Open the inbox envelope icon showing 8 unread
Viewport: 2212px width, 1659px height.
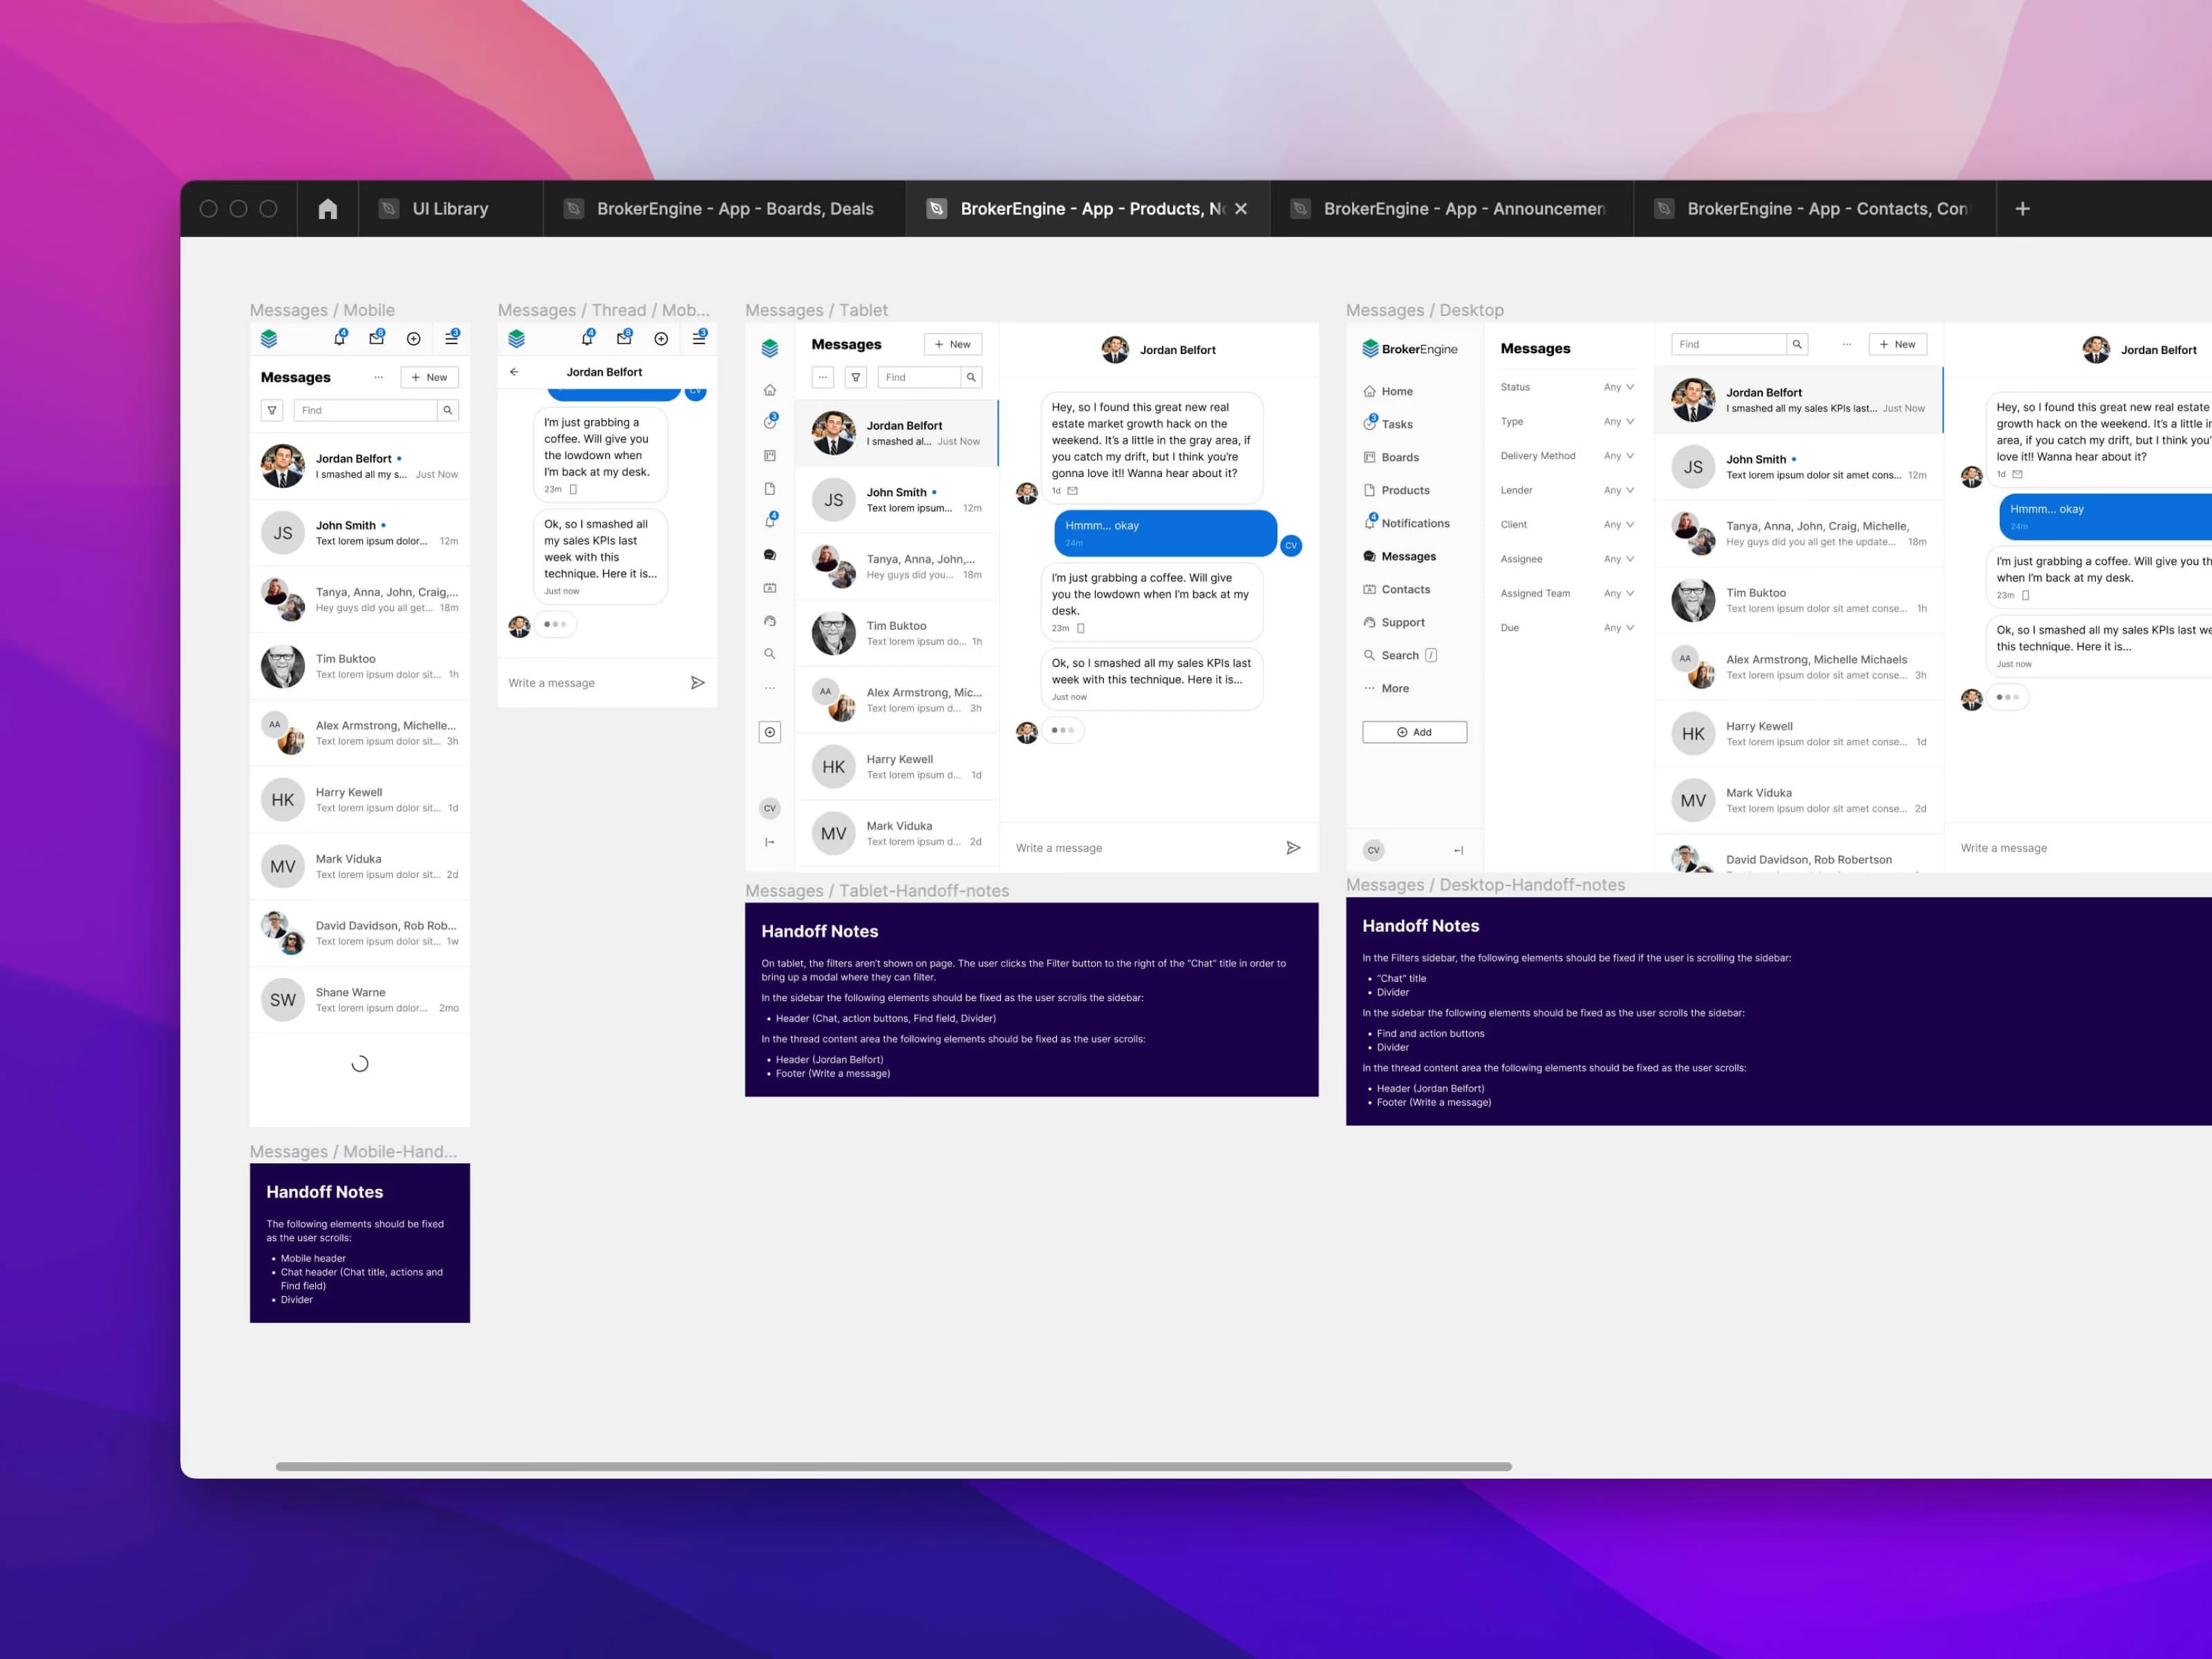coord(377,338)
